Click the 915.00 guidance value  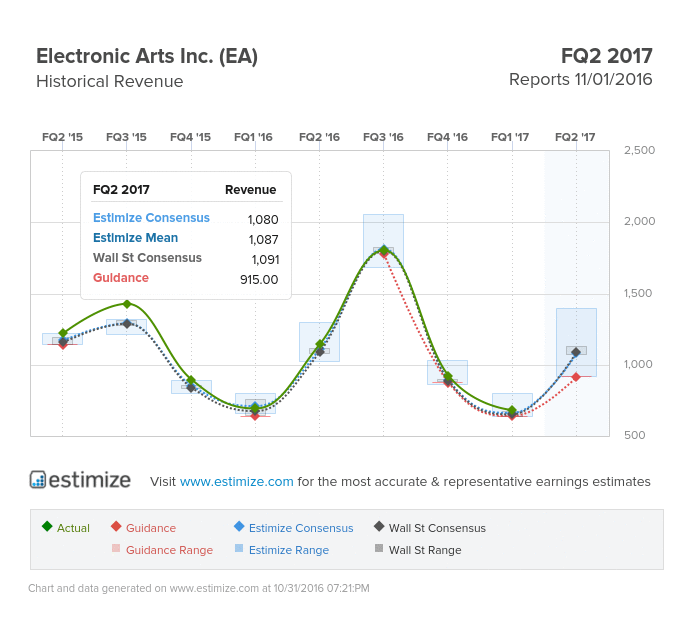click(259, 280)
